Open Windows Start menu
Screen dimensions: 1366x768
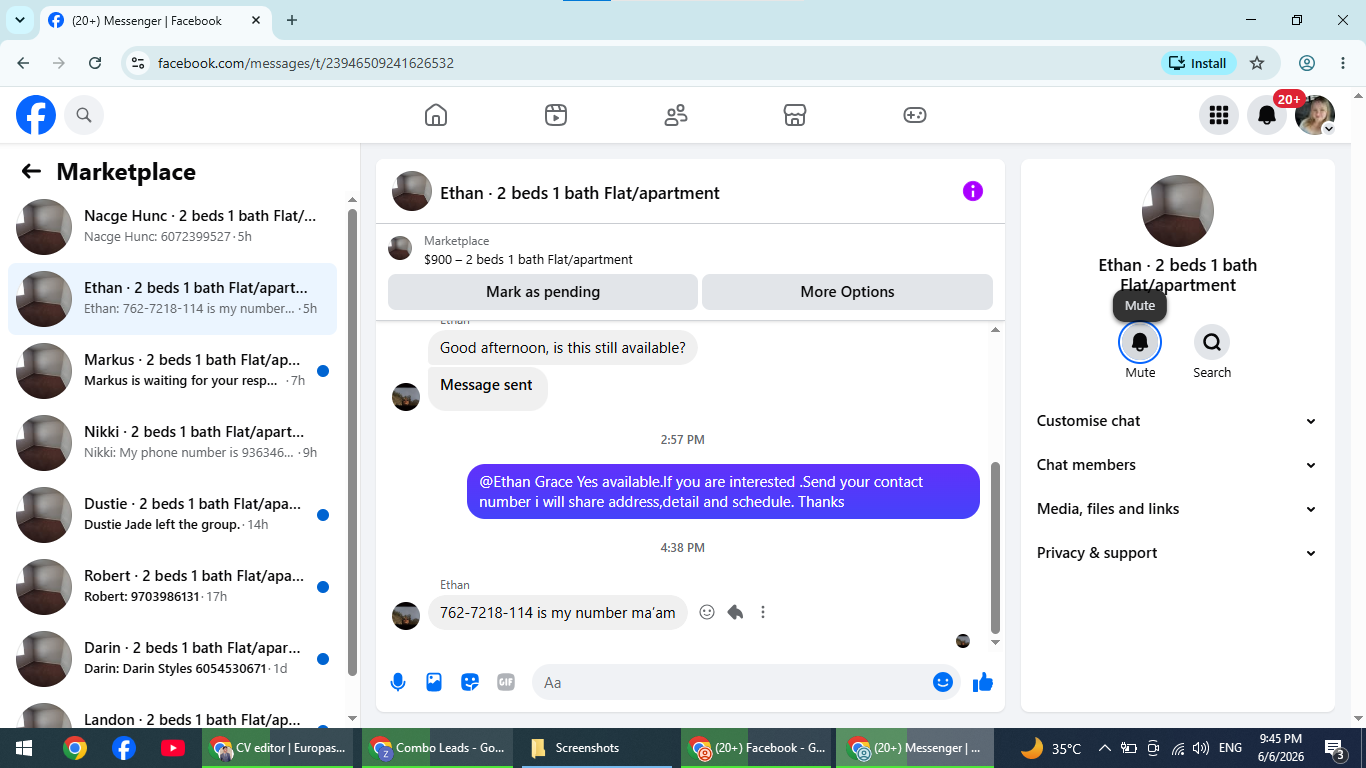point(23,748)
